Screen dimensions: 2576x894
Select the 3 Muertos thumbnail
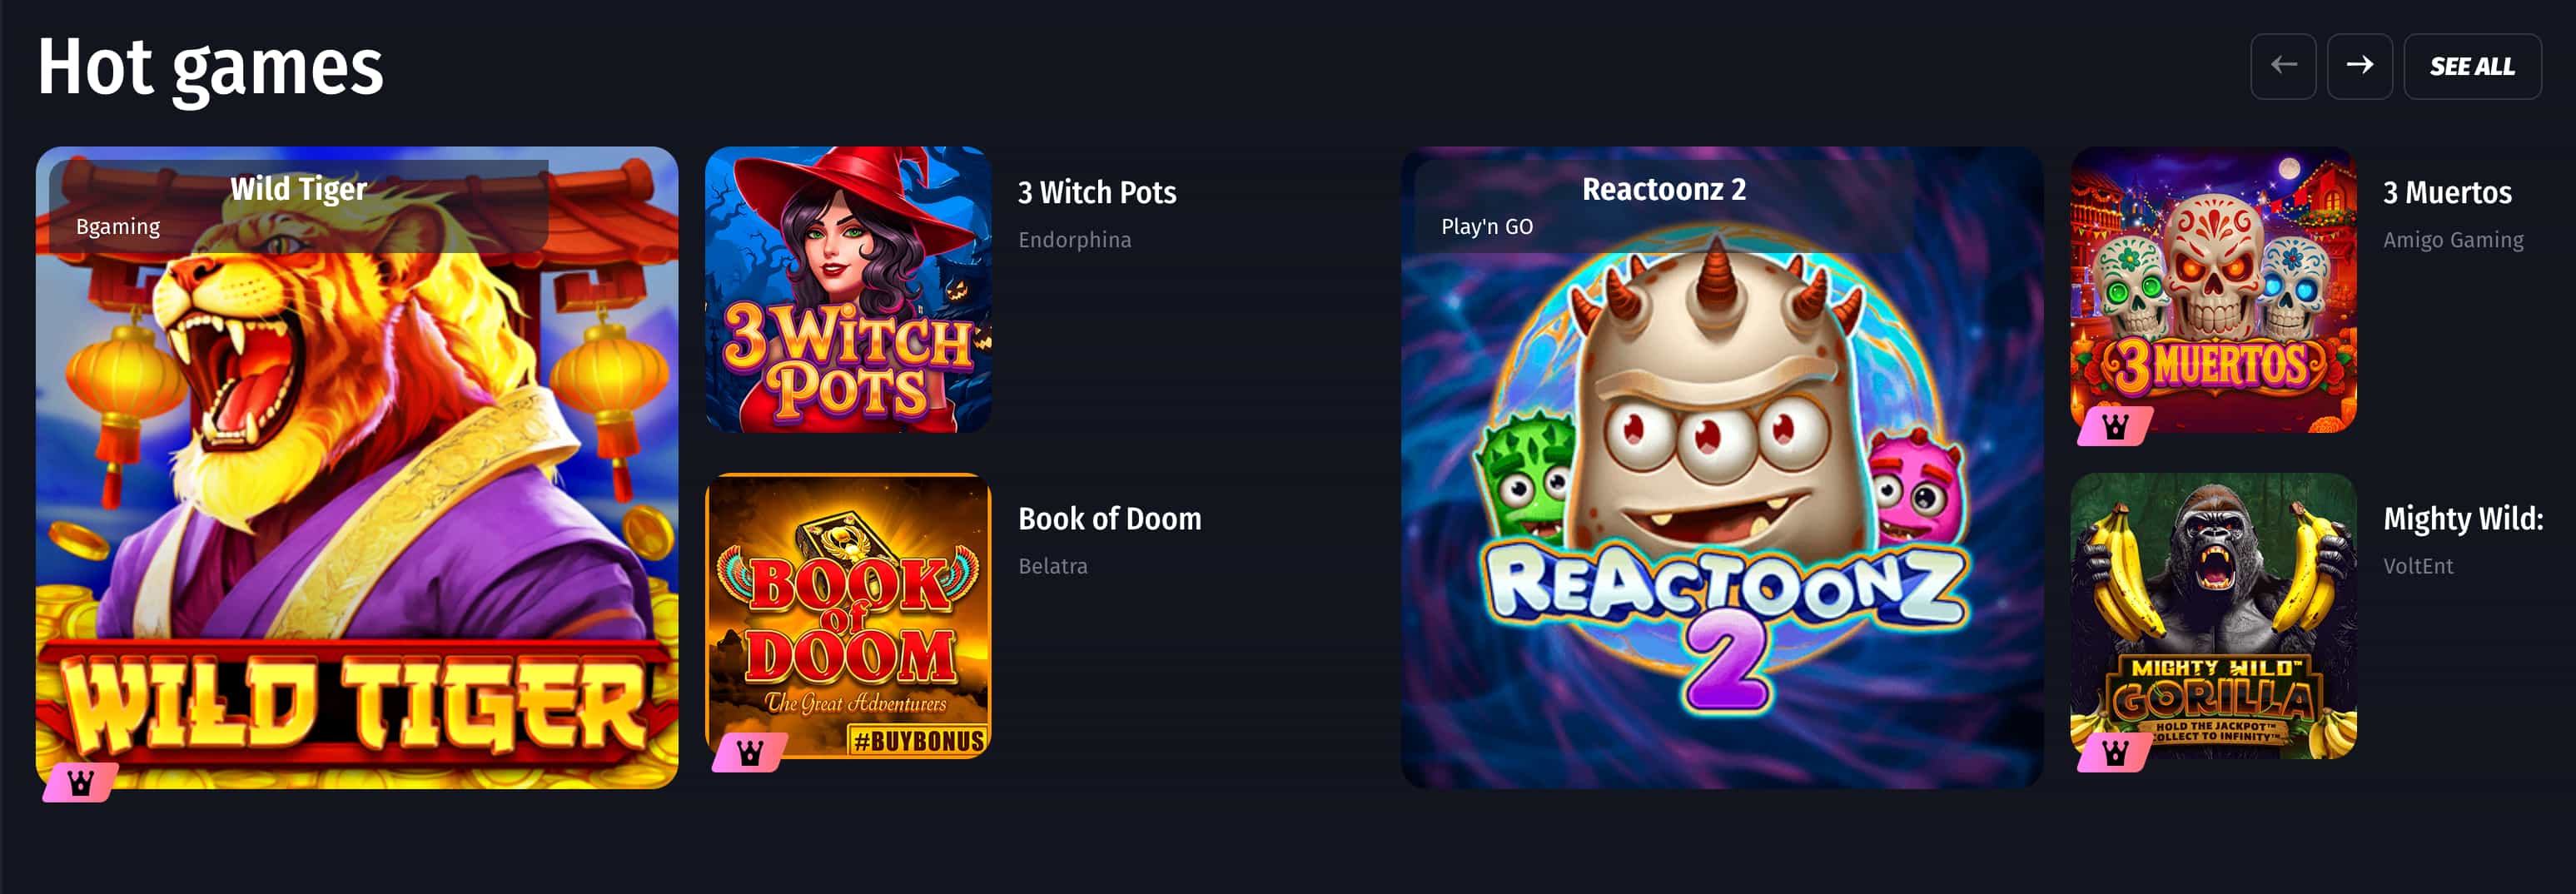point(2213,290)
